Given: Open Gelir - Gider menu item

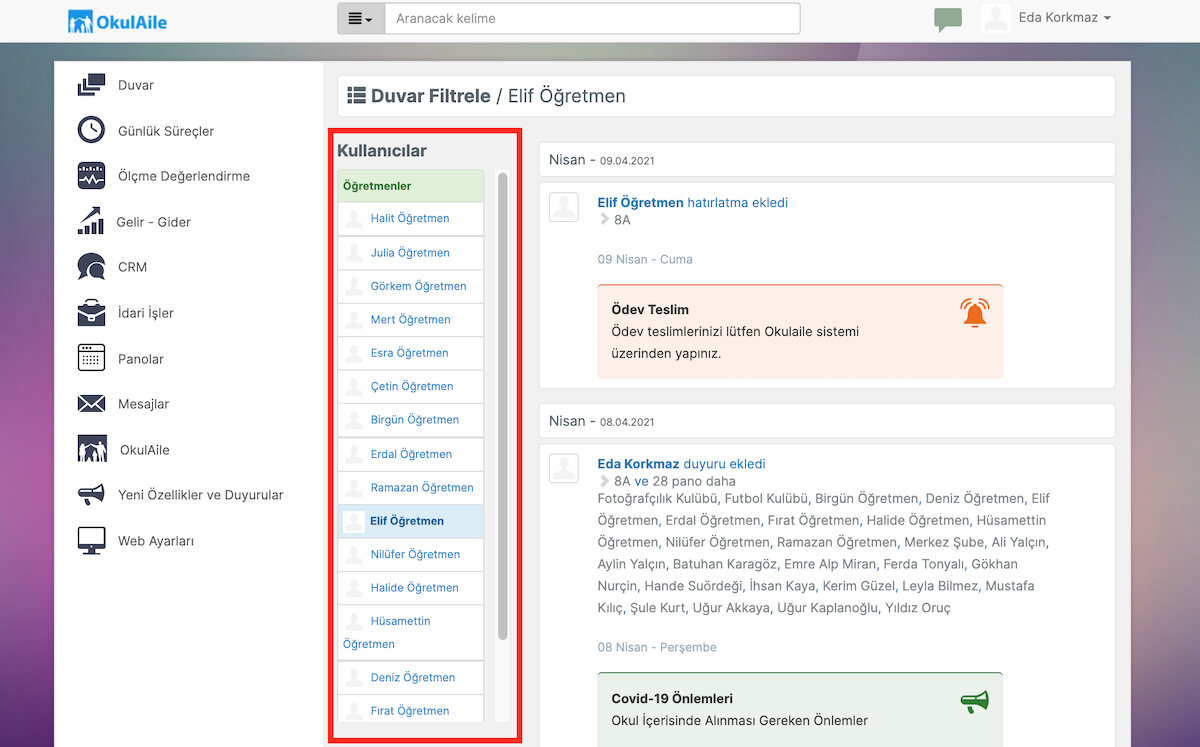Looking at the screenshot, I should pos(154,222).
